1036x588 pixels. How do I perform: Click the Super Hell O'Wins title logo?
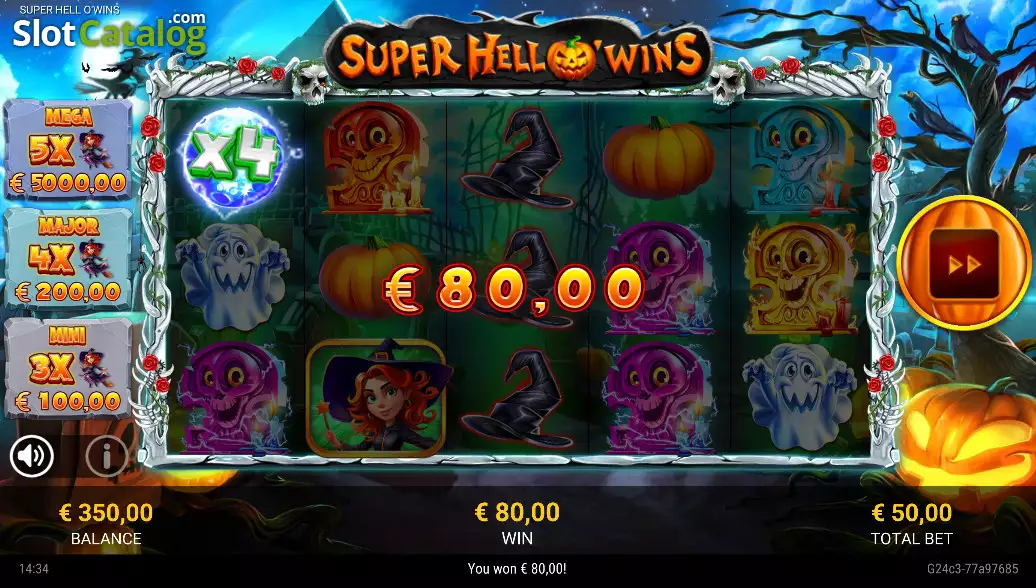tap(519, 55)
